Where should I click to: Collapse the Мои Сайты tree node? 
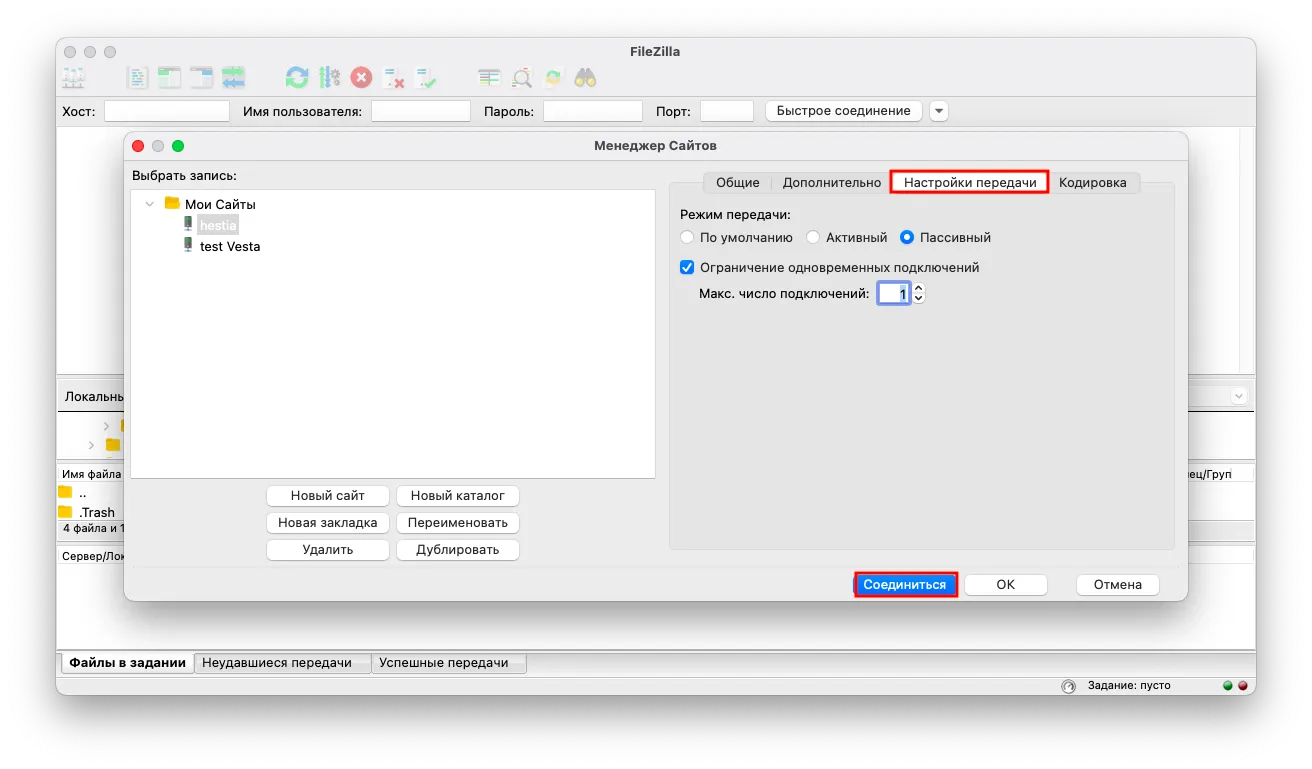(x=150, y=204)
